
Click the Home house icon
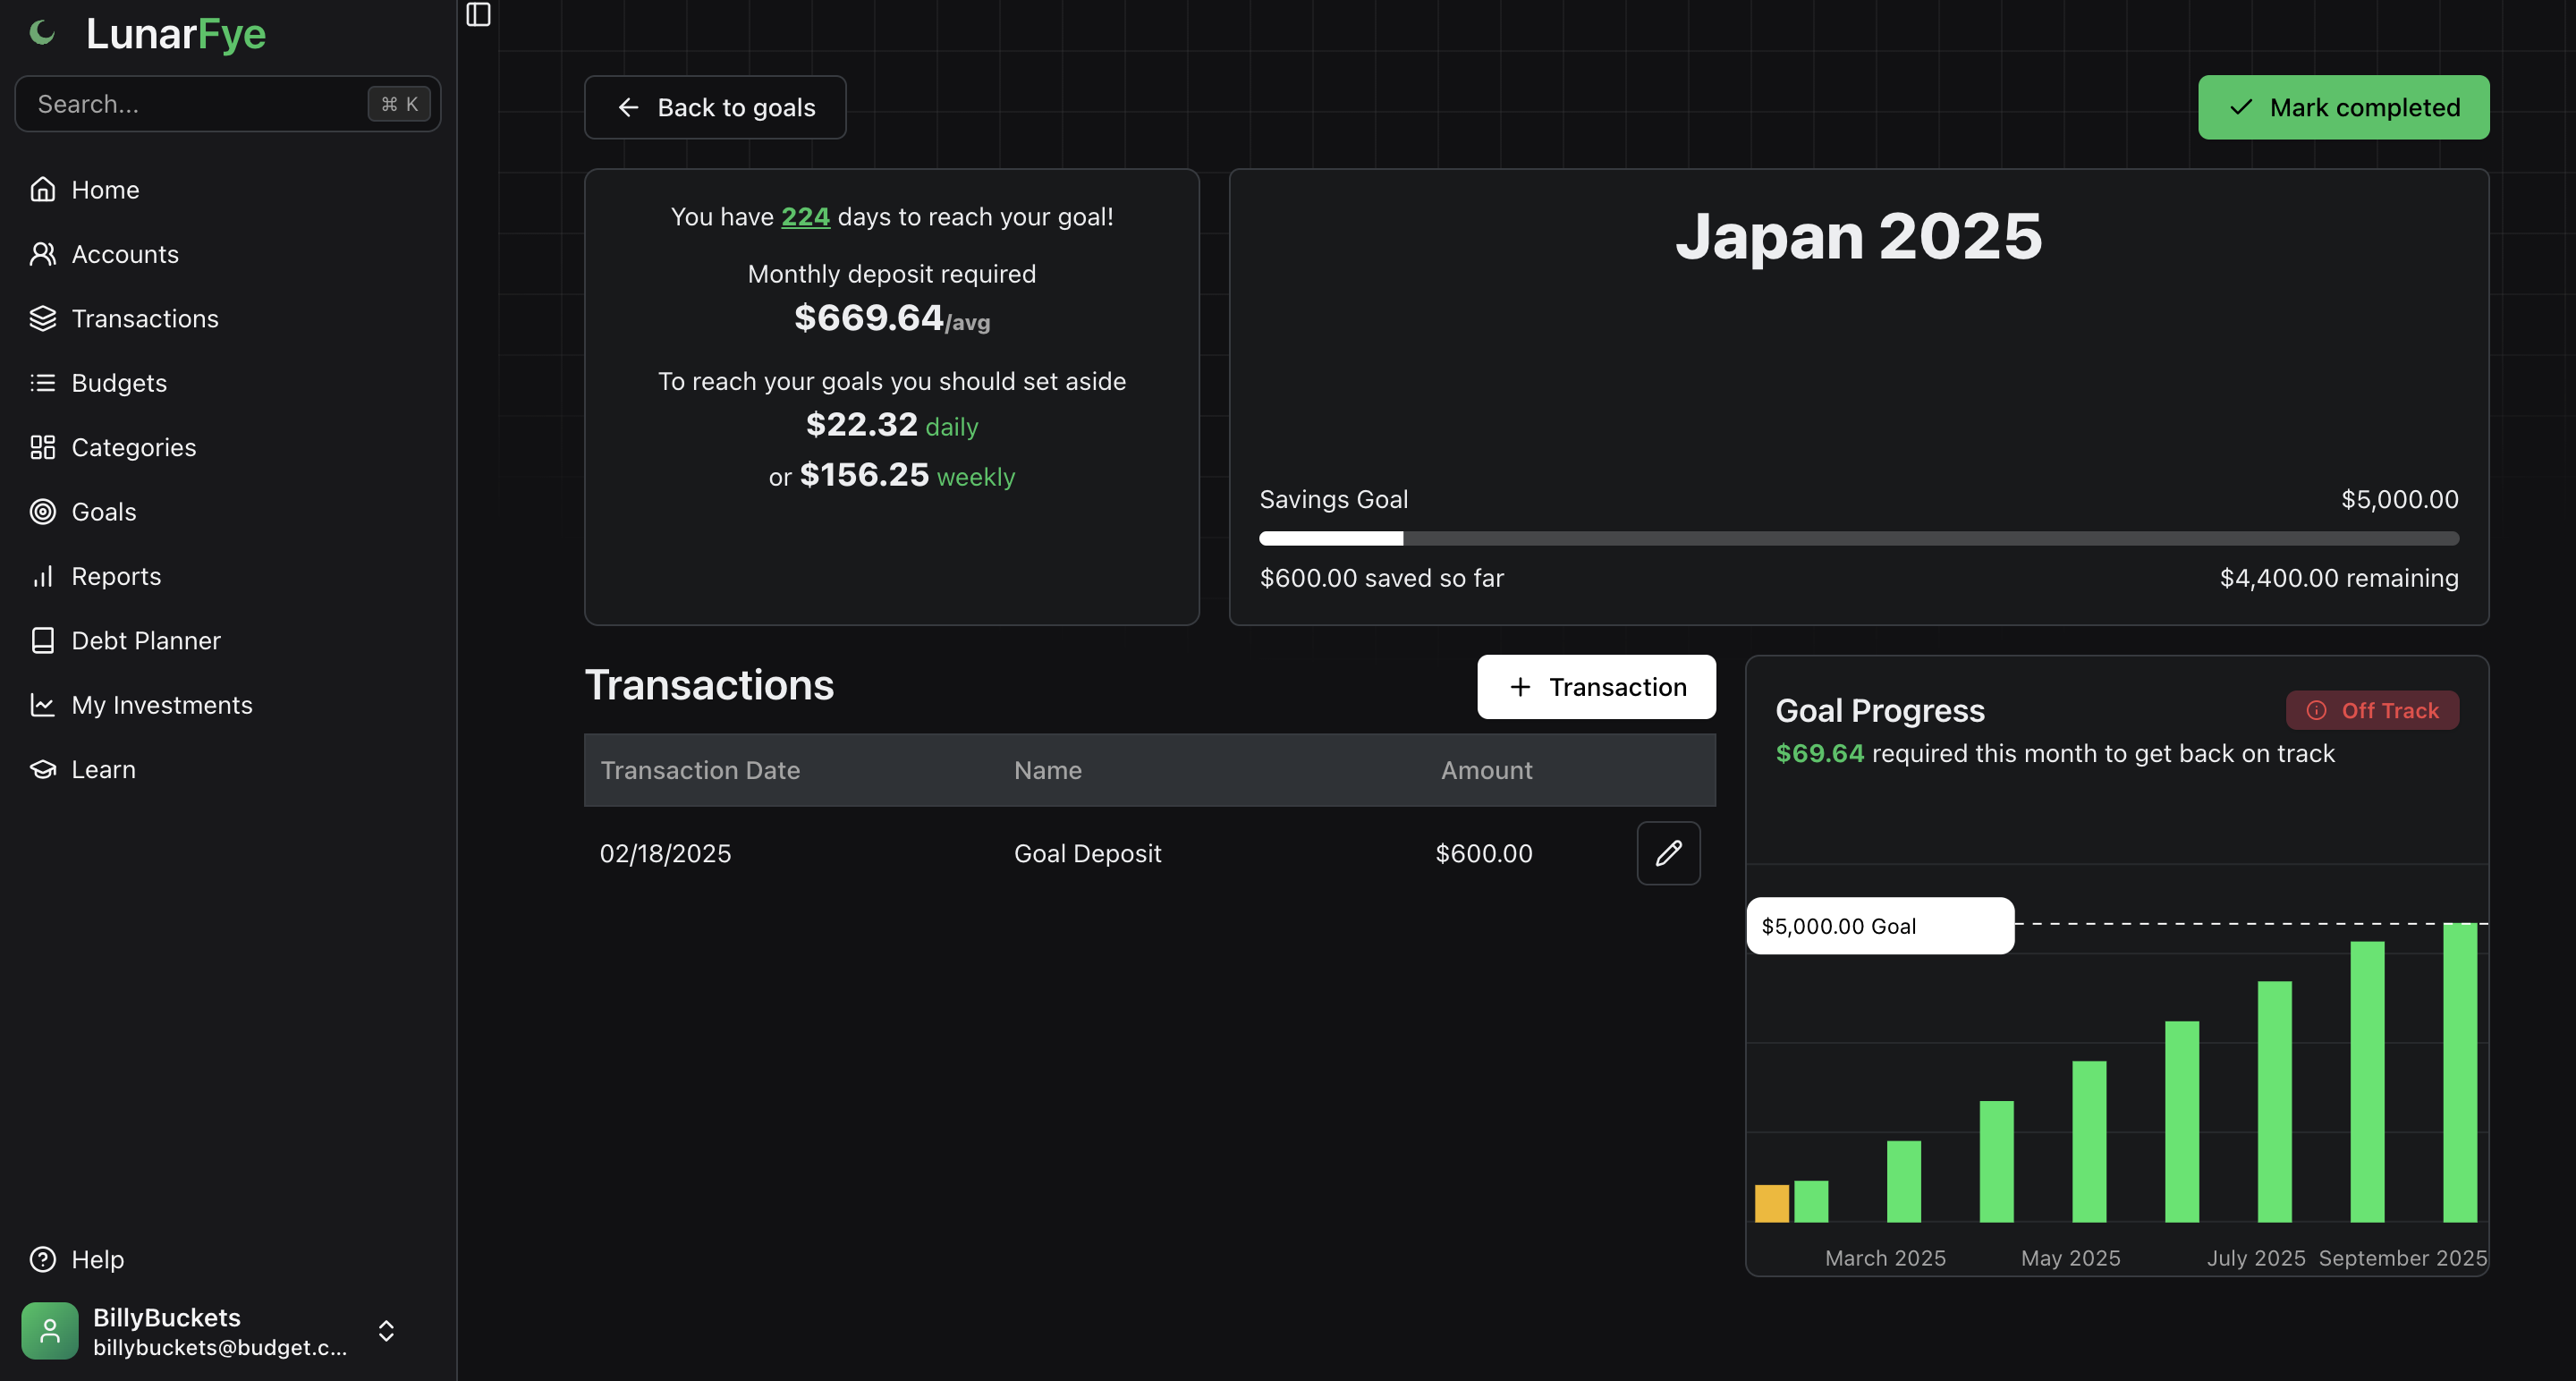coord(43,189)
